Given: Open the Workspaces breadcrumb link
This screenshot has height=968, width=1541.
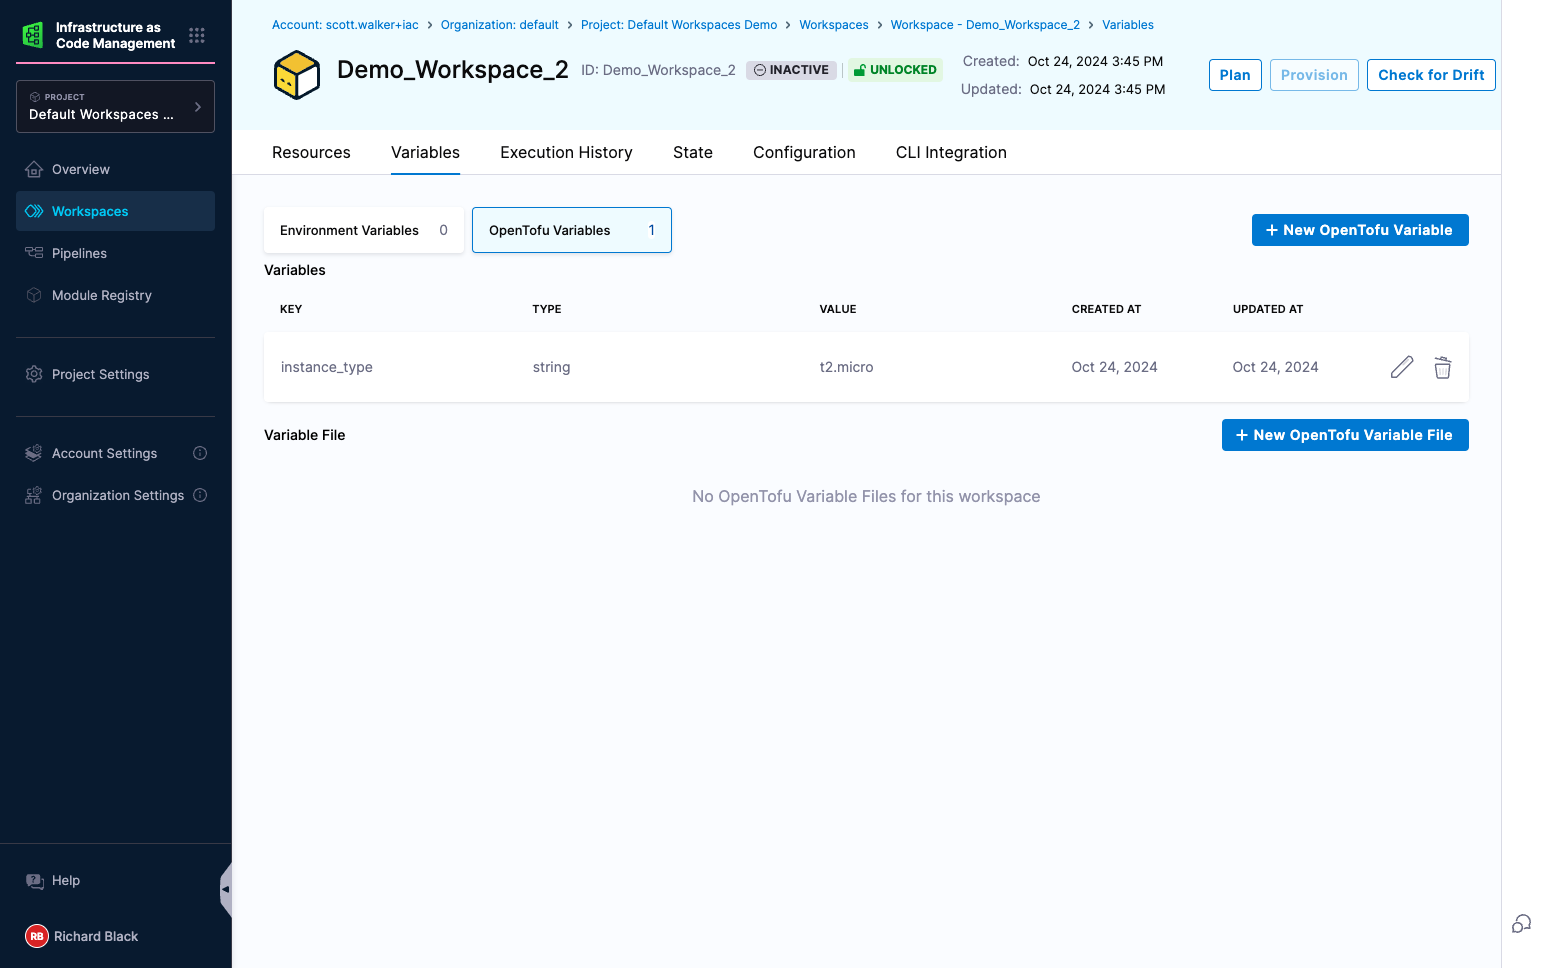Looking at the screenshot, I should pos(834,25).
